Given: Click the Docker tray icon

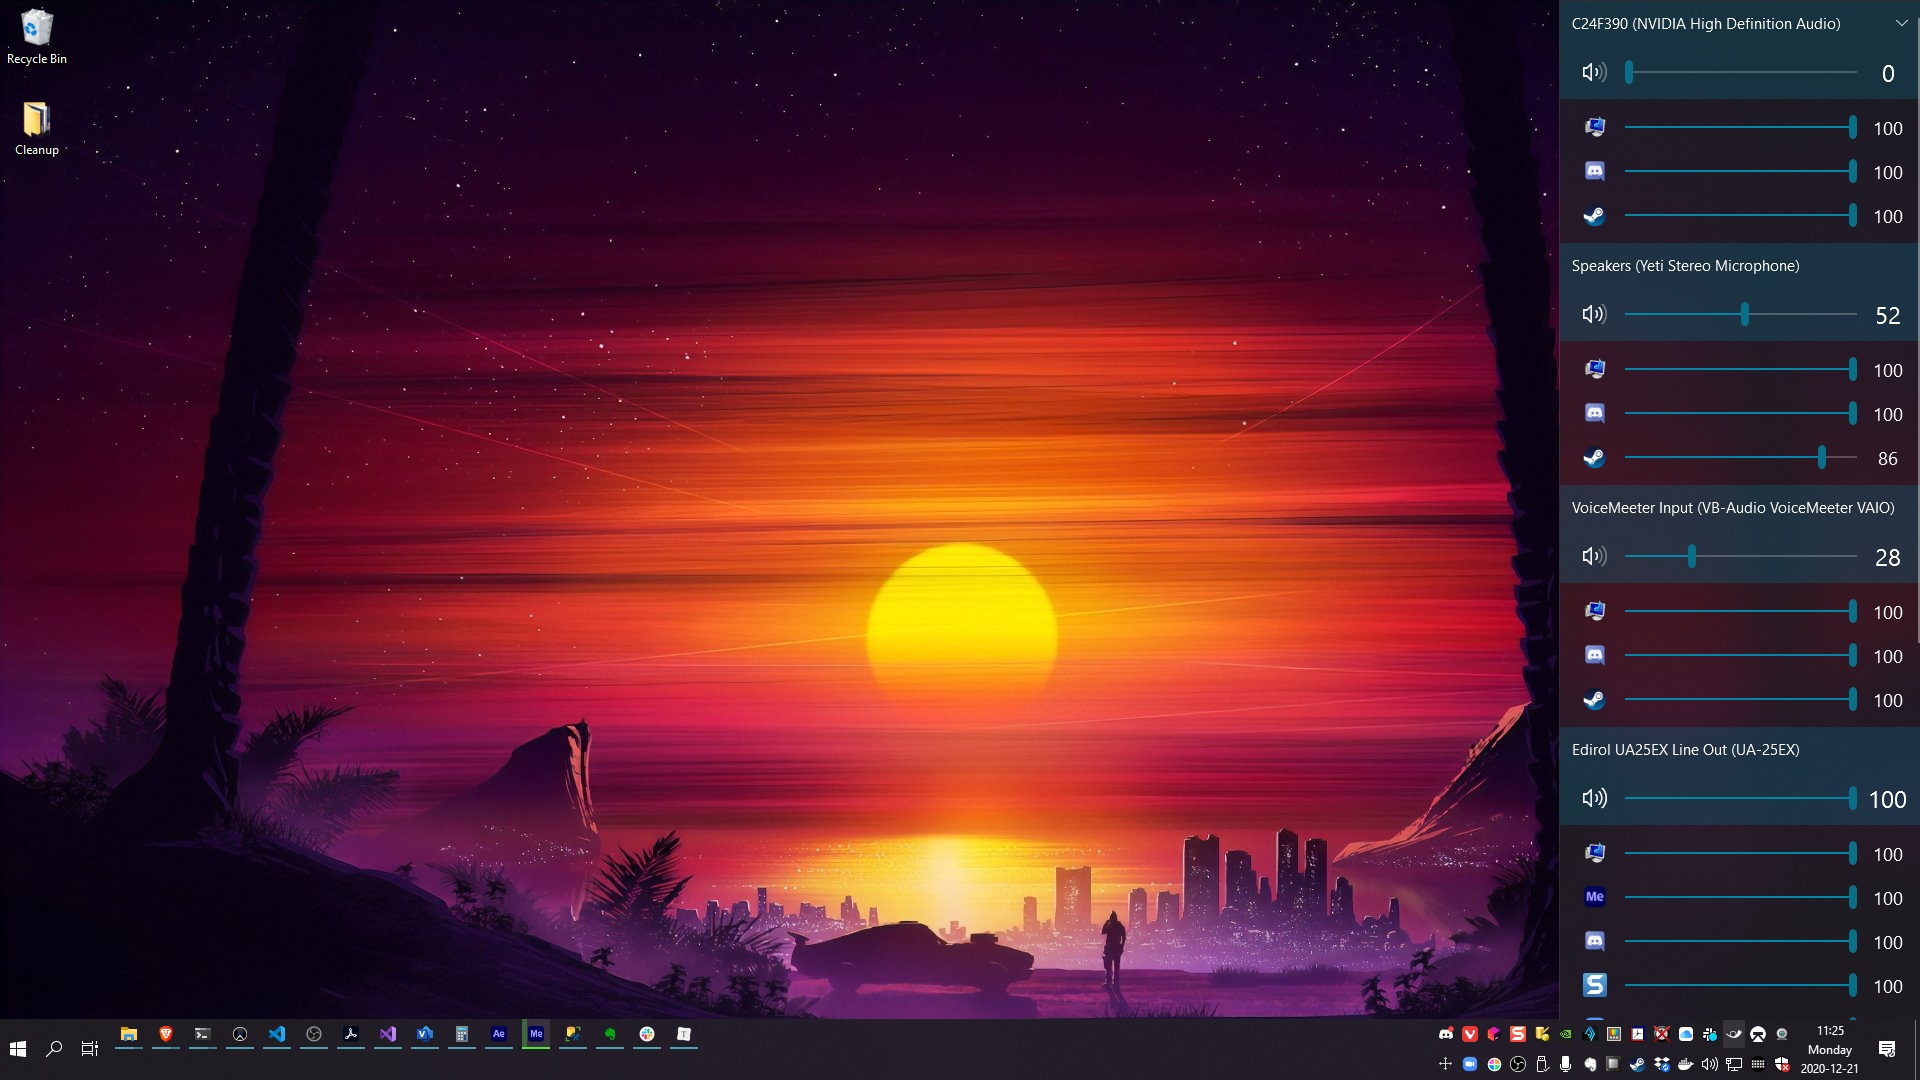Looking at the screenshot, I should pos(1686,1064).
